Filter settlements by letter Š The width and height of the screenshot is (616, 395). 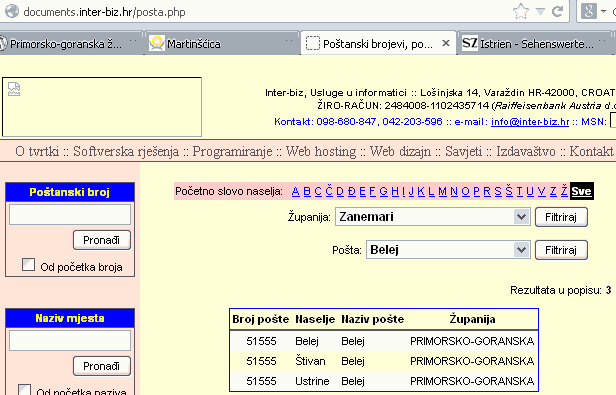[509, 191]
